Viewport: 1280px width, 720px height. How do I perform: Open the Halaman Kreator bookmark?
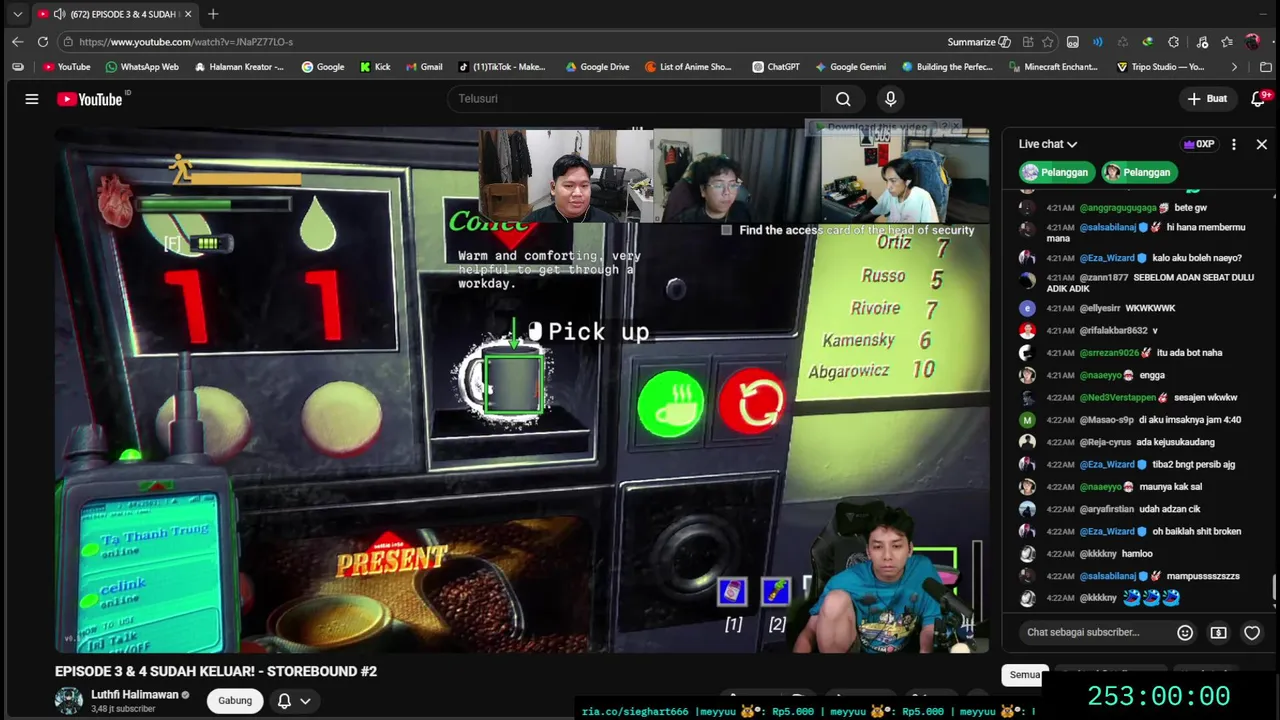pos(239,67)
